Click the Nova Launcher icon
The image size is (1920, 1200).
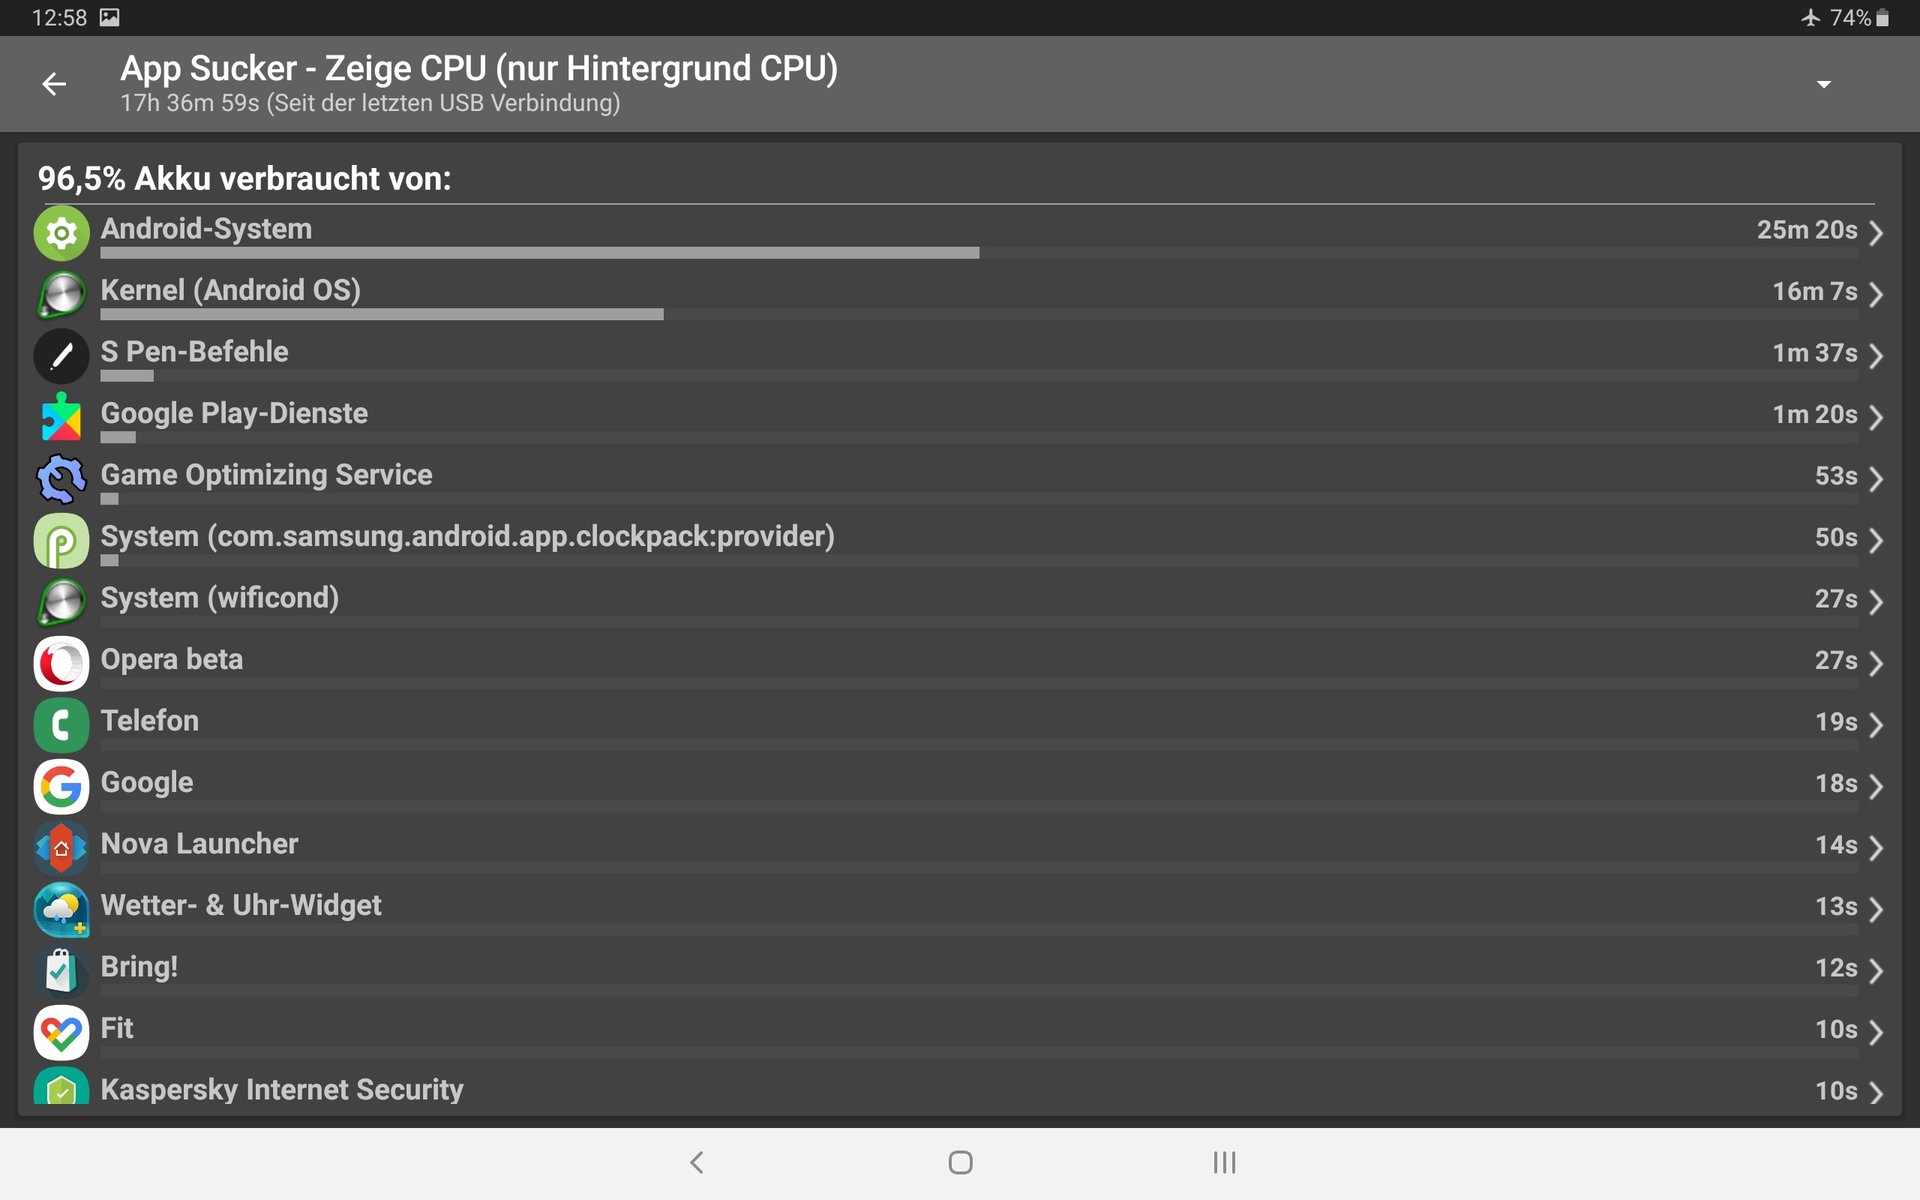[61, 849]
